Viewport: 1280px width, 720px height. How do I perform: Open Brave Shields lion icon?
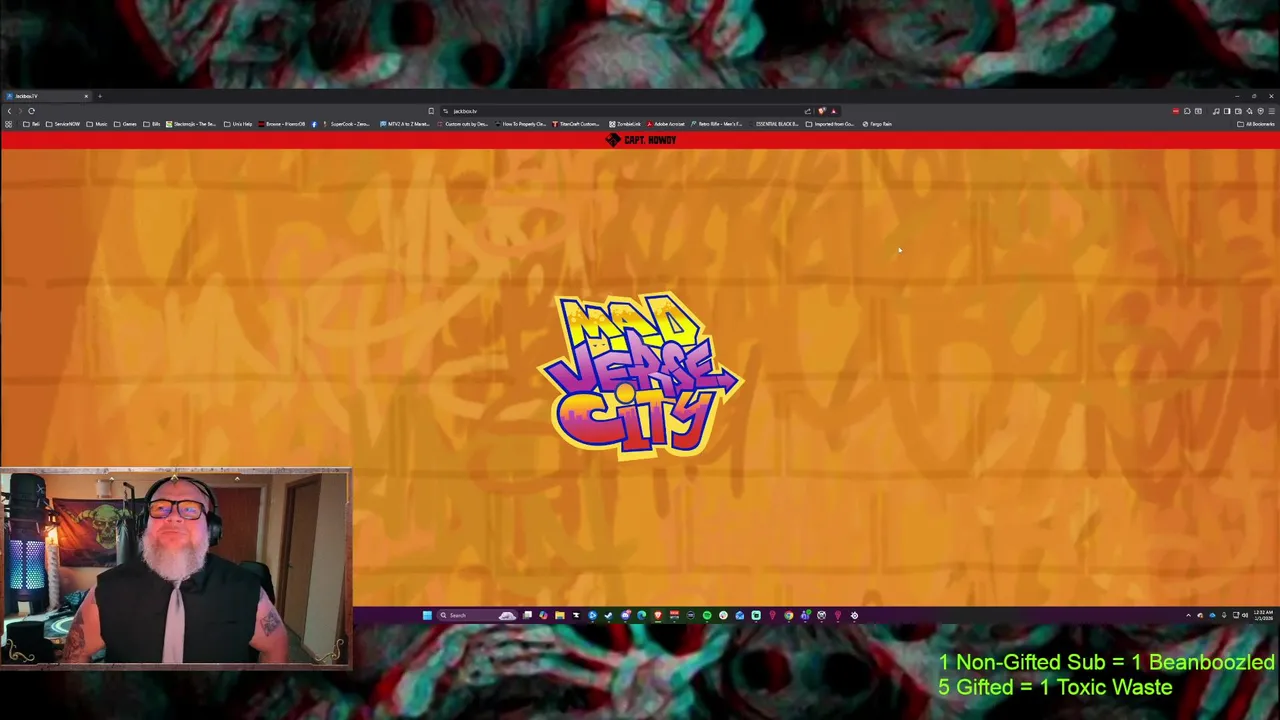[x=822, y=111]
